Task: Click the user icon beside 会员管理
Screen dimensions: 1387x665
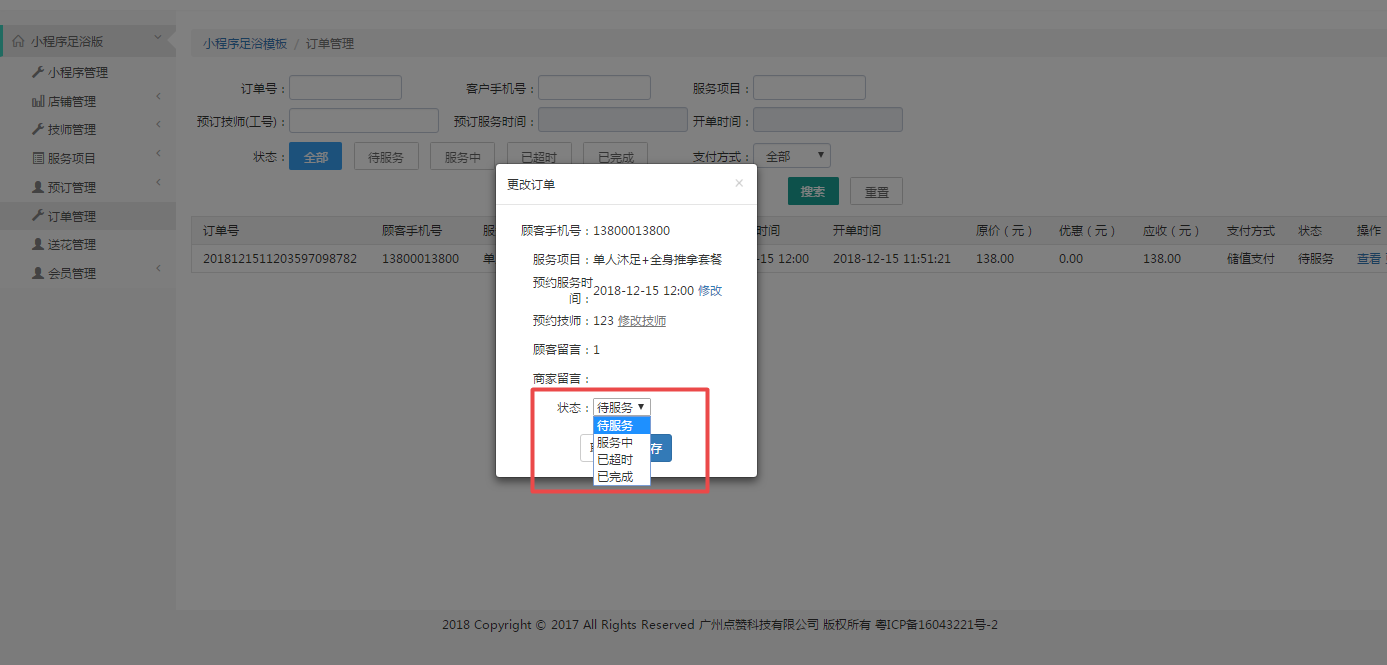Action: [x=38, y=273]
